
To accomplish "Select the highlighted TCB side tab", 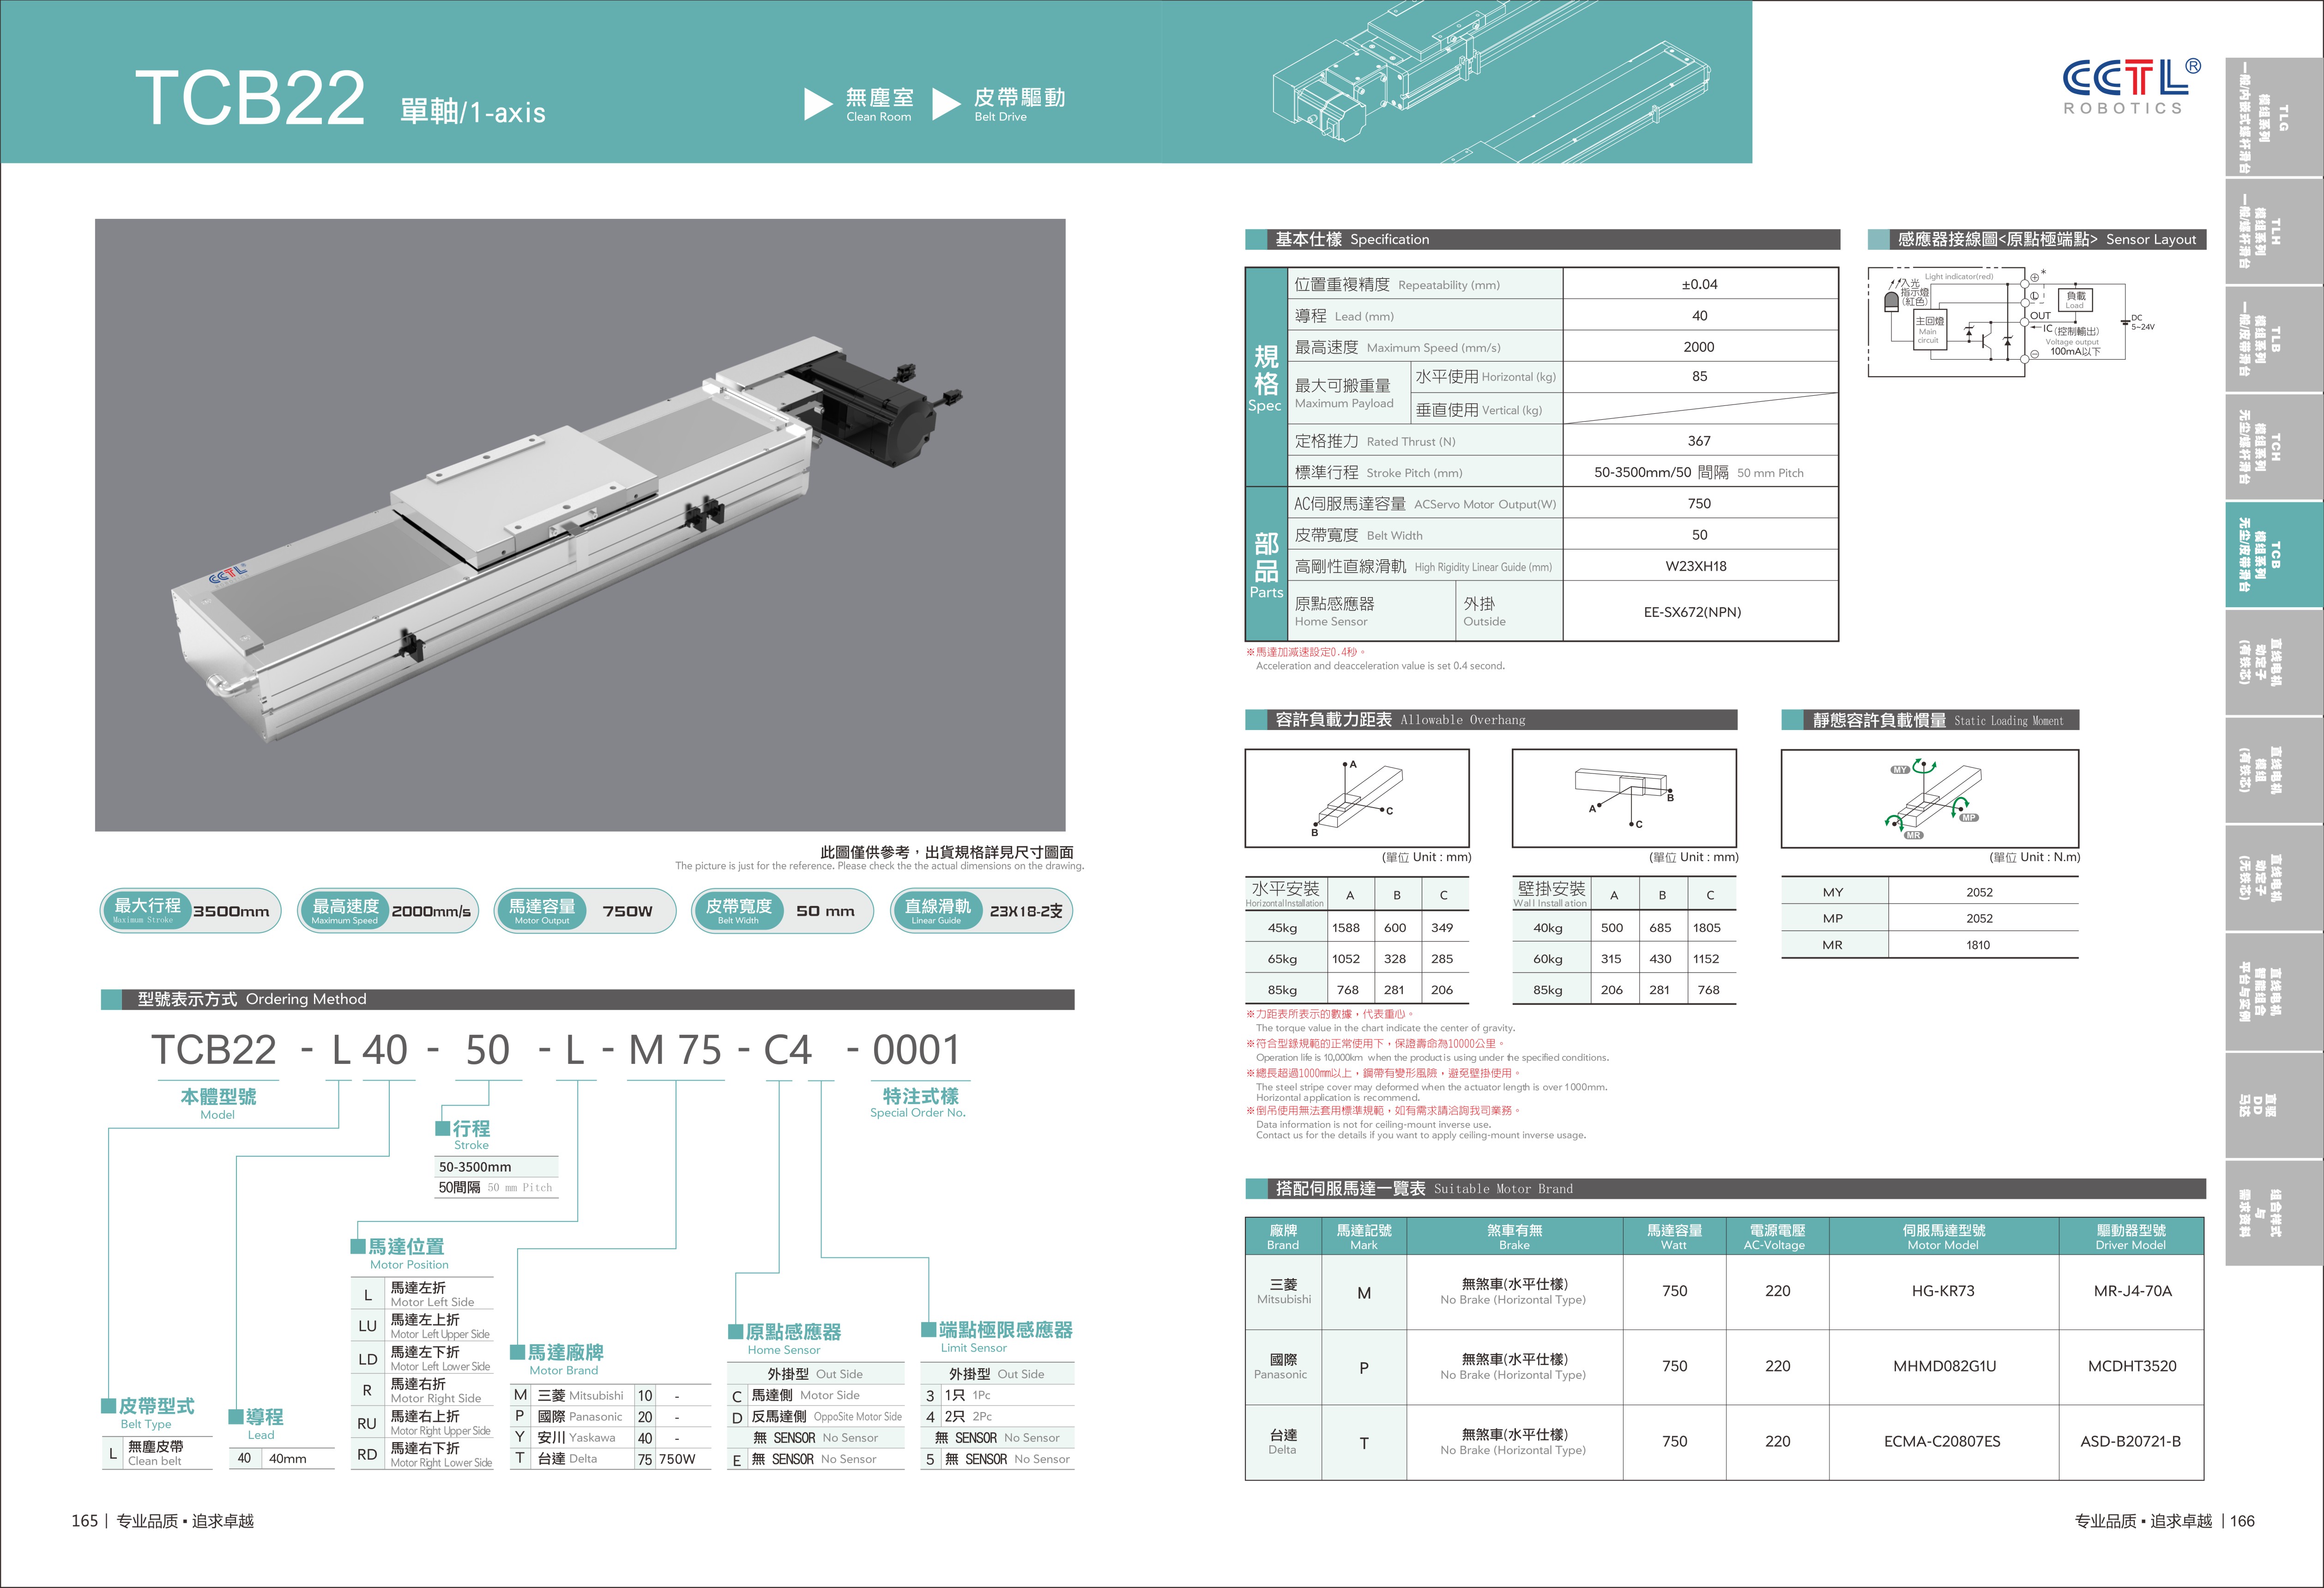I will click(2273, 554).
